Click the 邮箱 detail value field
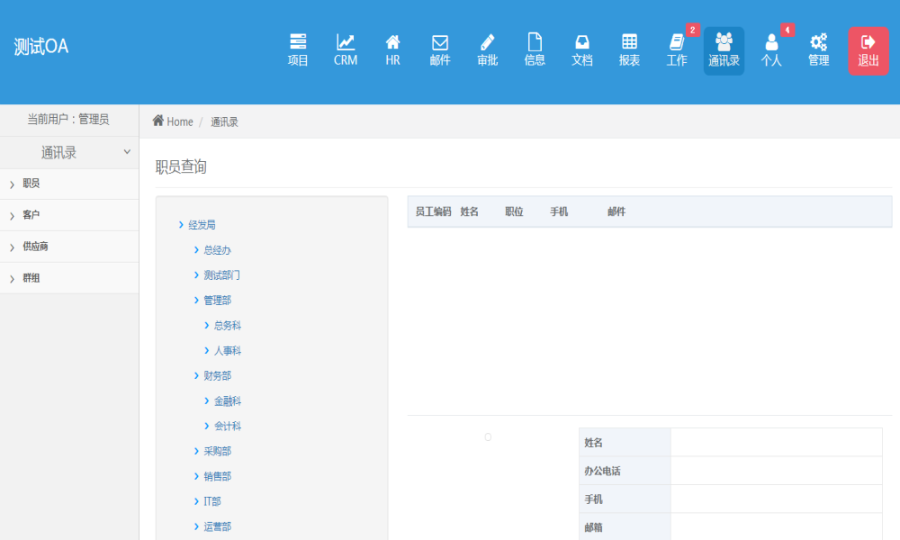Viewport: 900px width, 540px height. (x=776, y=527)
